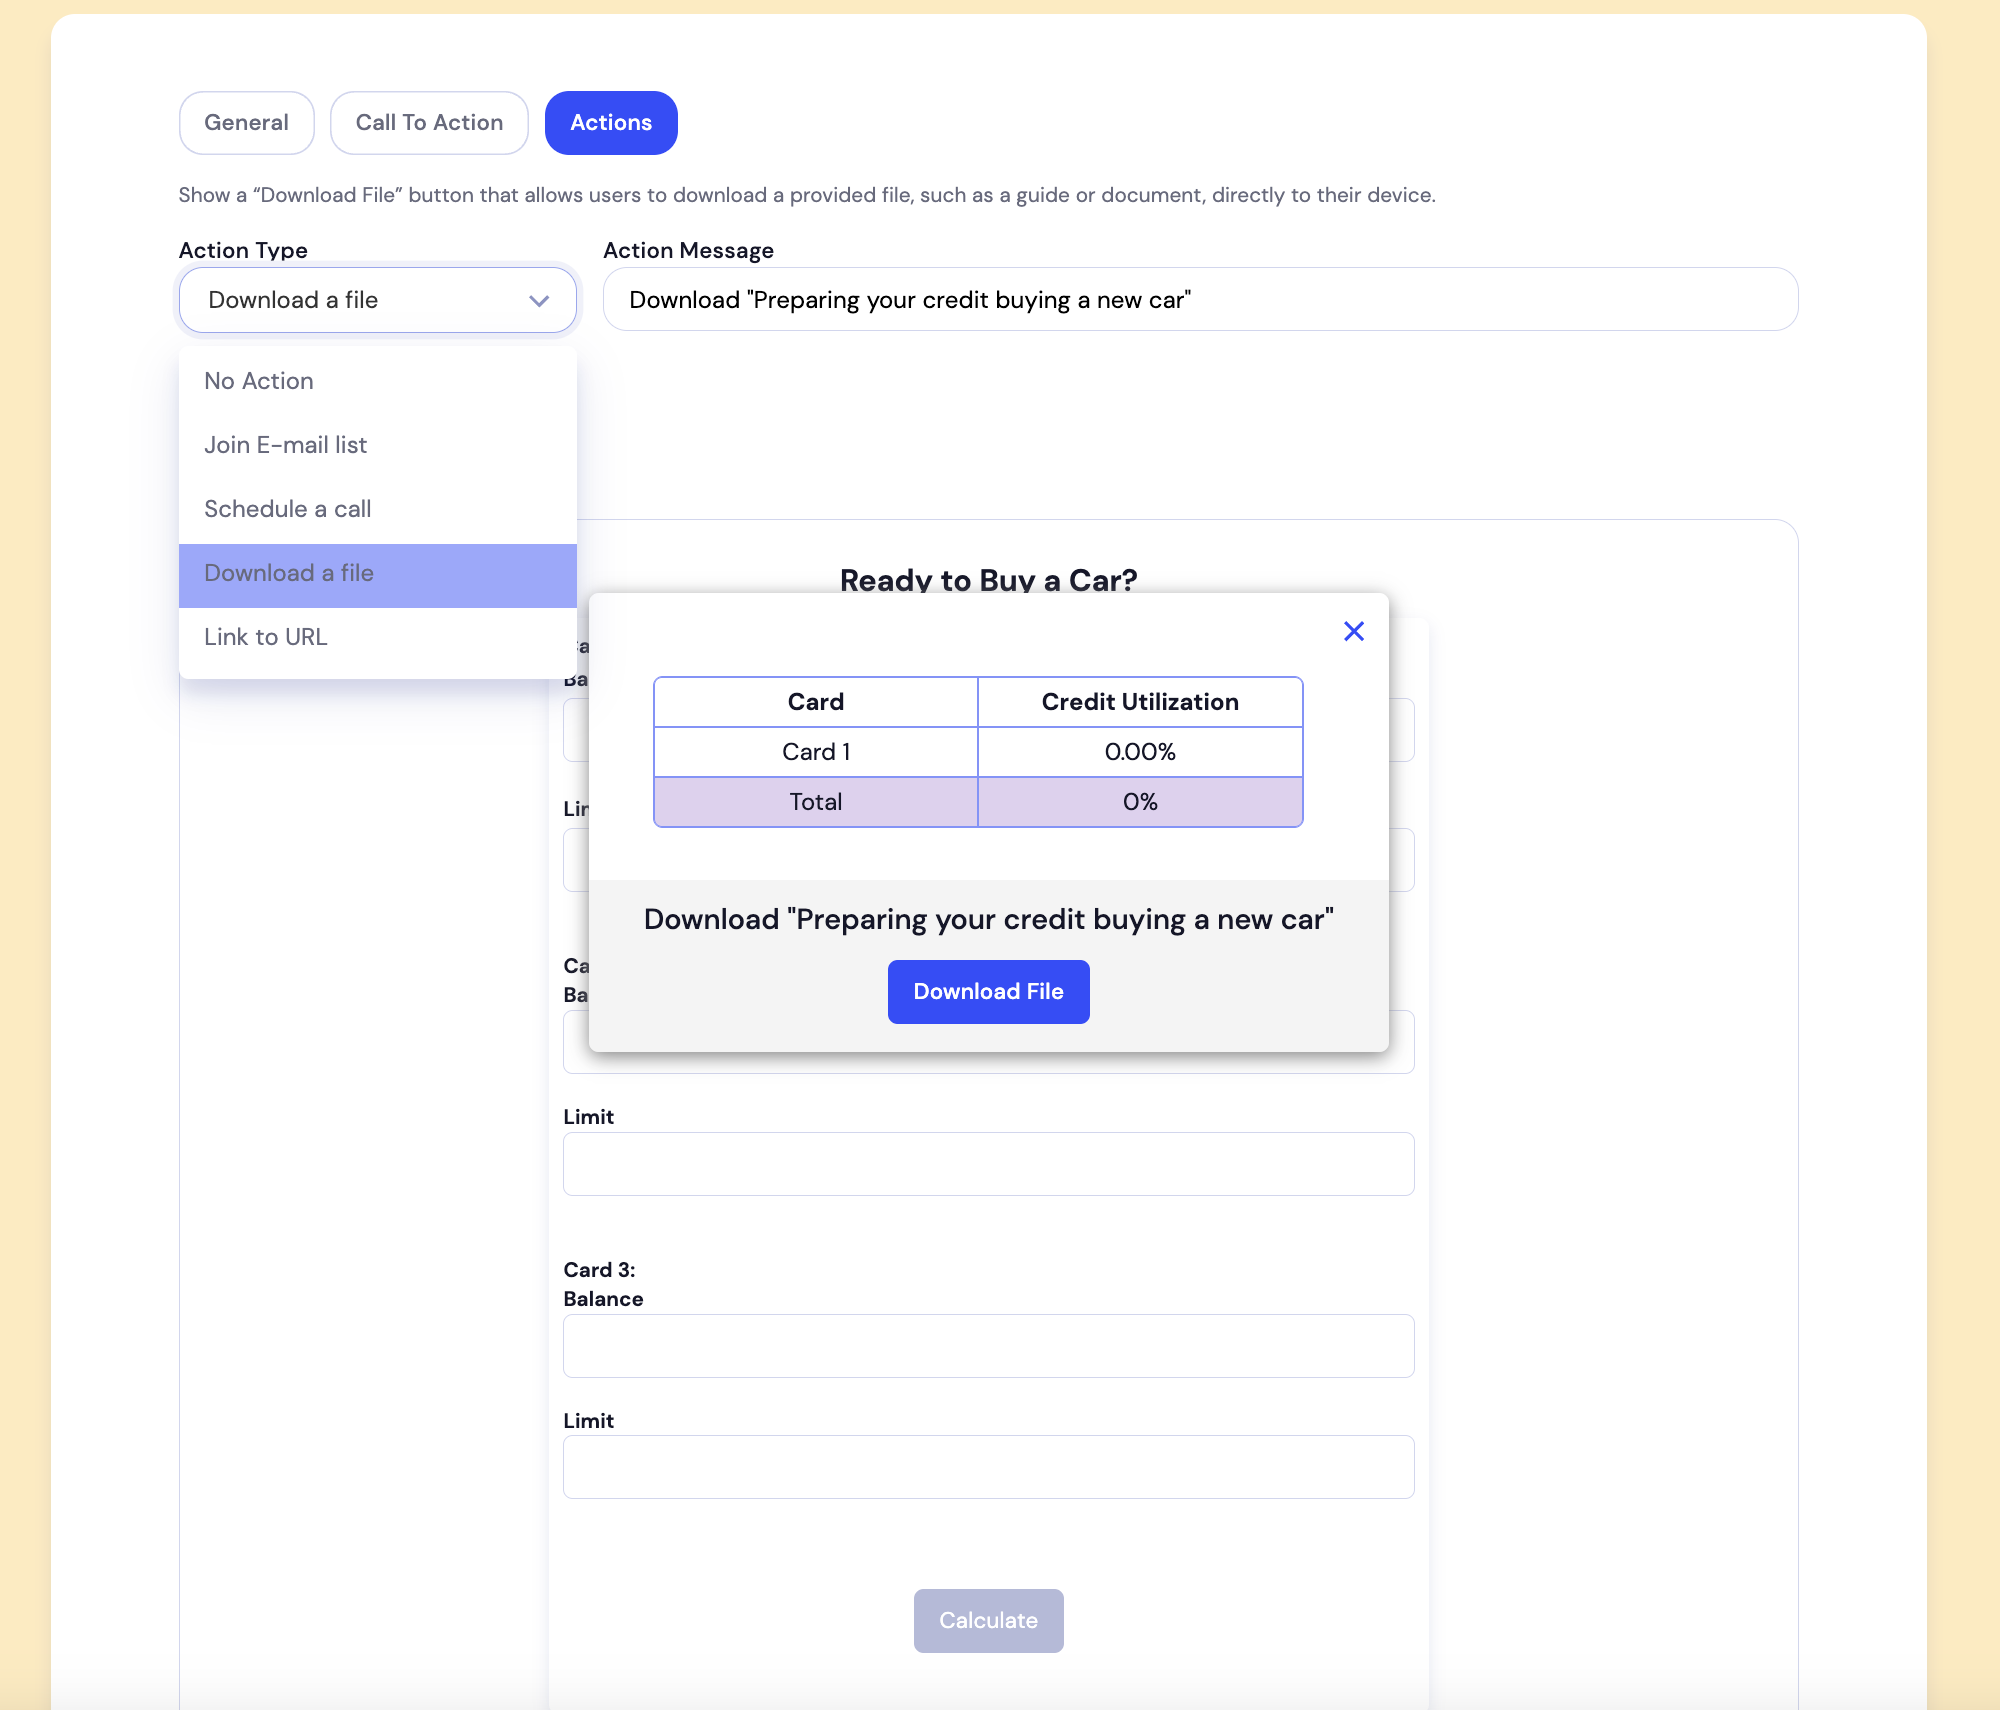Dismiss the popup with the X icon
2000x1710 pixels.
click(x=1354, y=631)
